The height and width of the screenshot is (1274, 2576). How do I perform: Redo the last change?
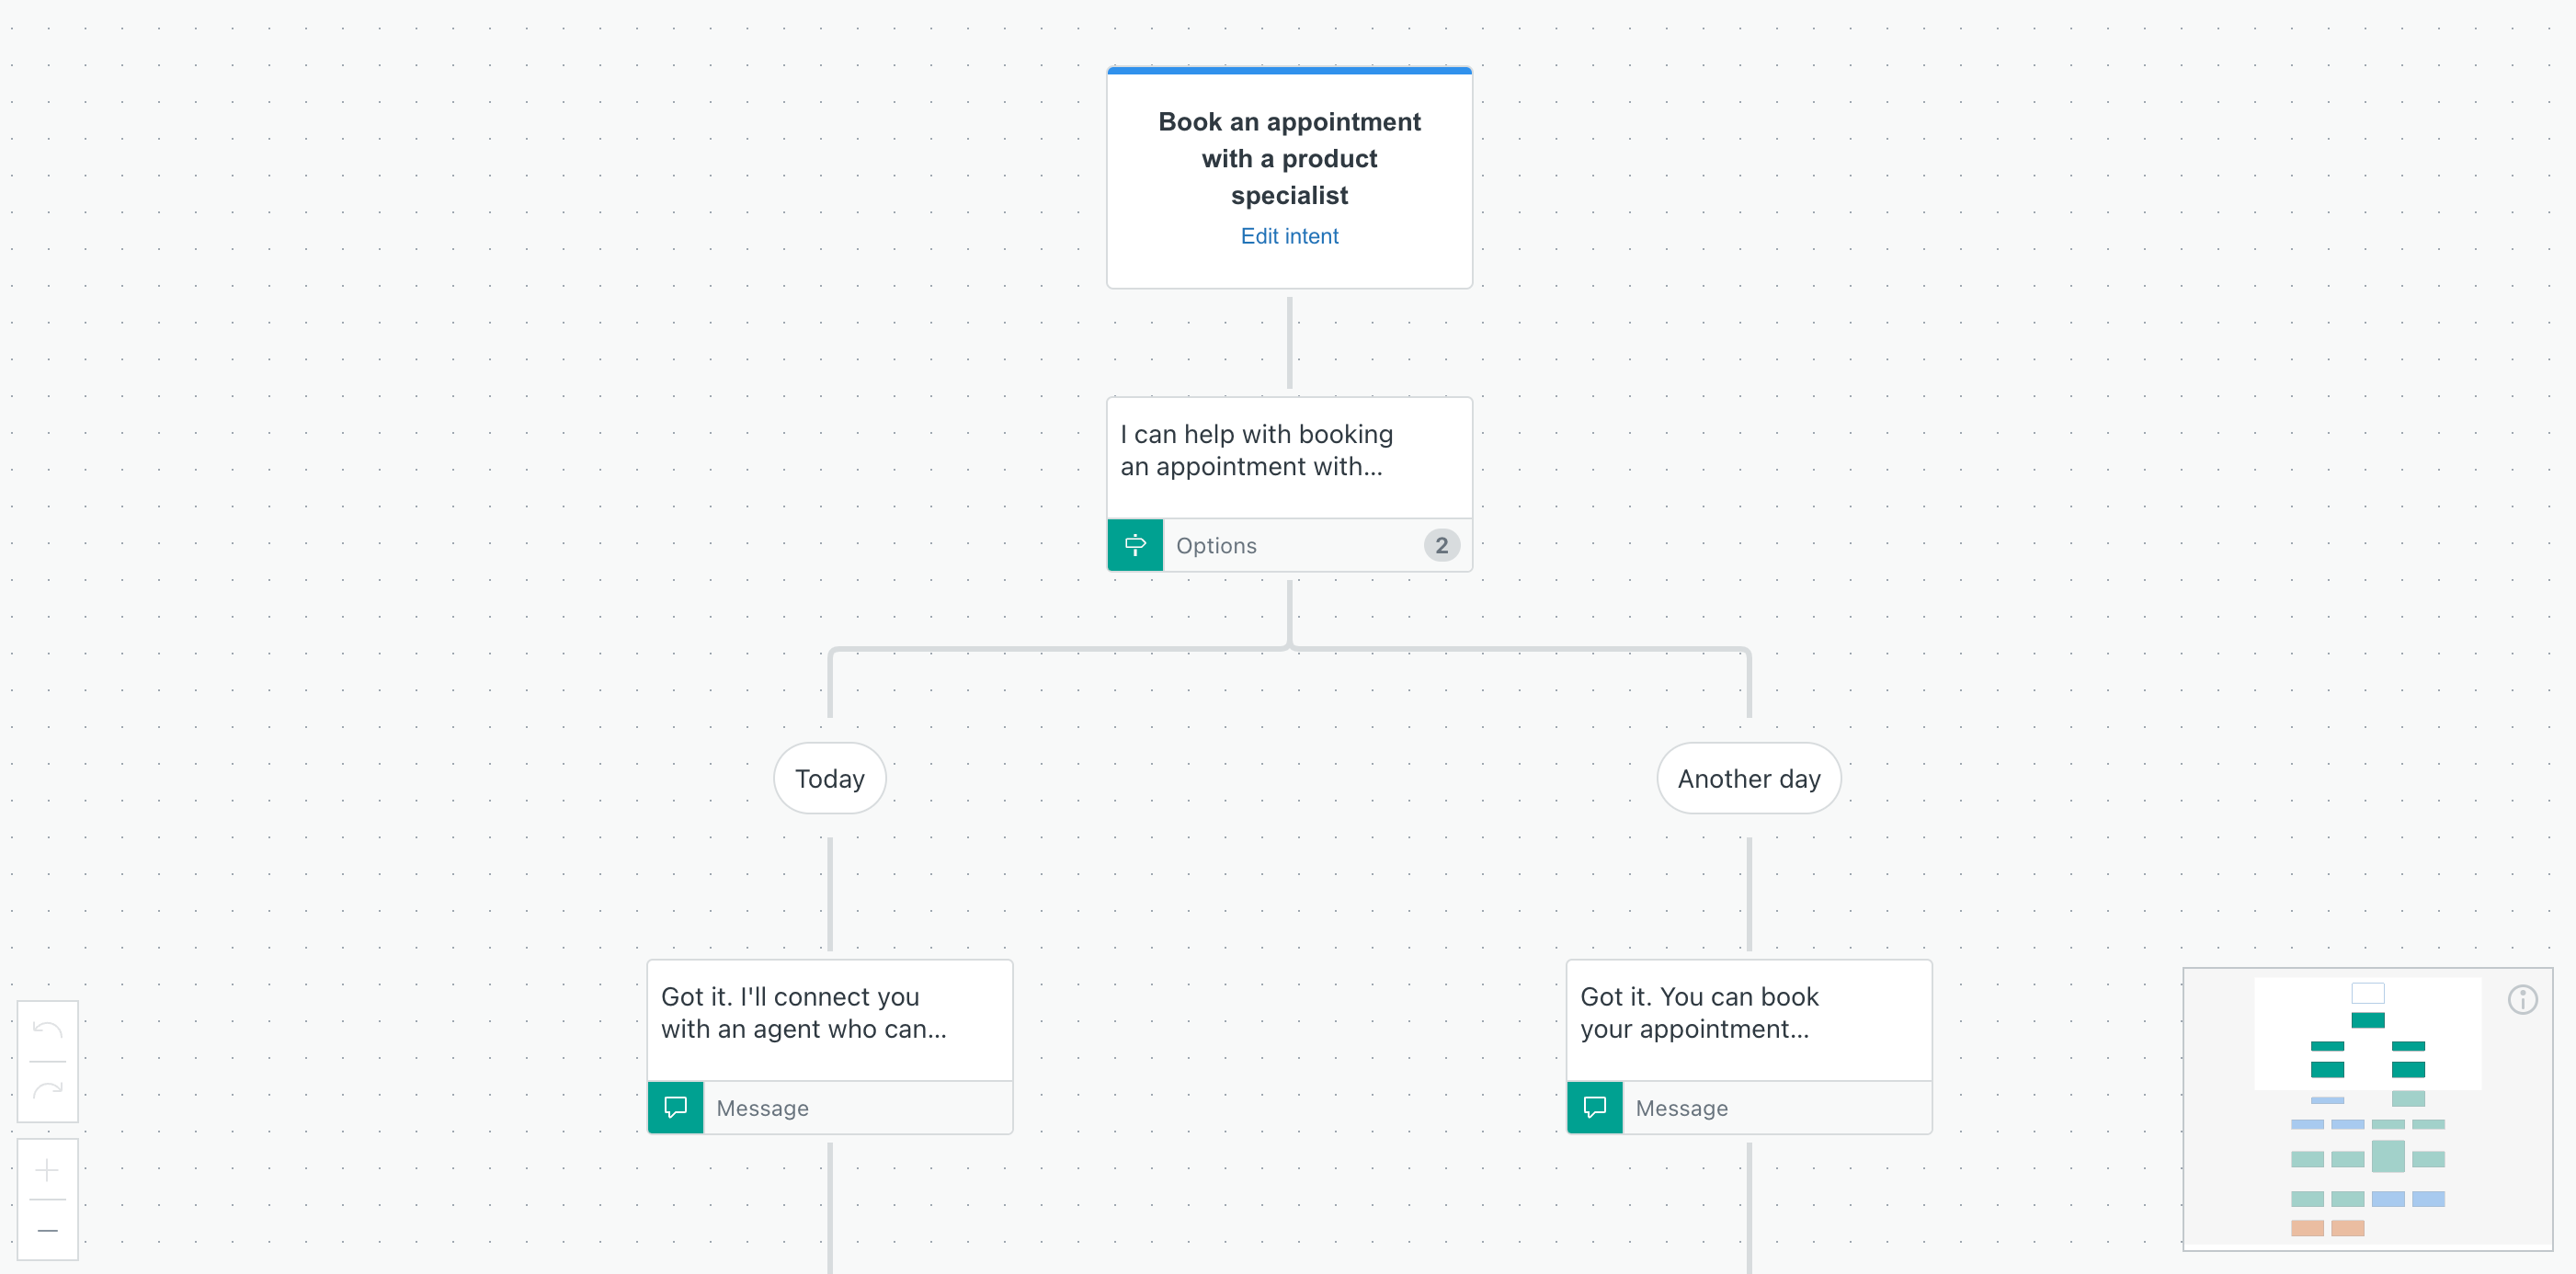(47, 1090)
